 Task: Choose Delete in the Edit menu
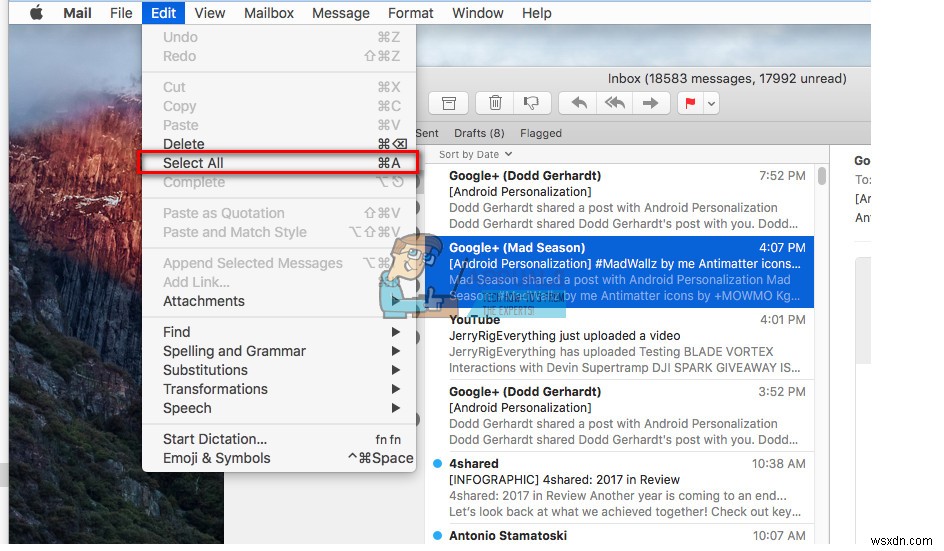(x=279, y=144)
